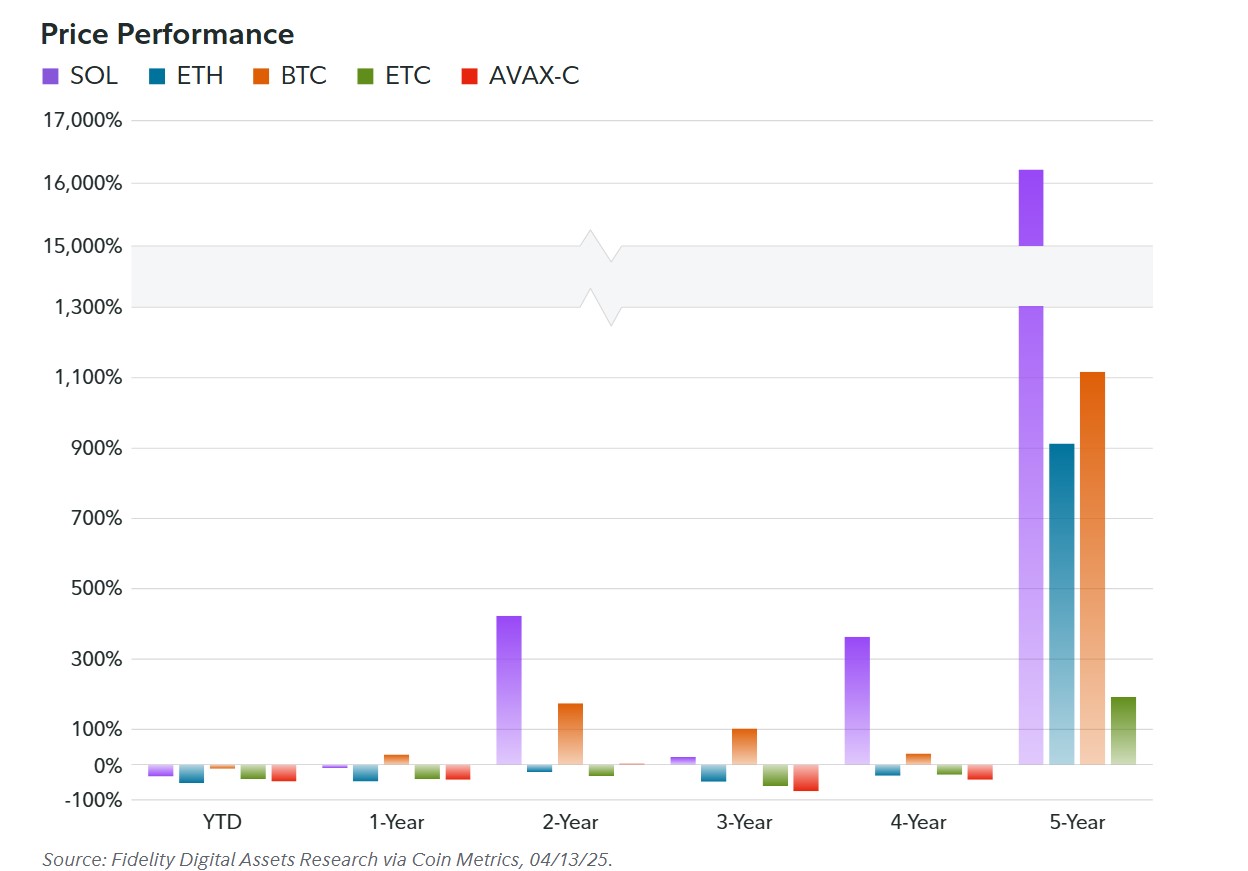The height and width of the screenshot is (871, 1248).
Task: Click the purple SOL legend swatch
Action: [x=50, y=76]
